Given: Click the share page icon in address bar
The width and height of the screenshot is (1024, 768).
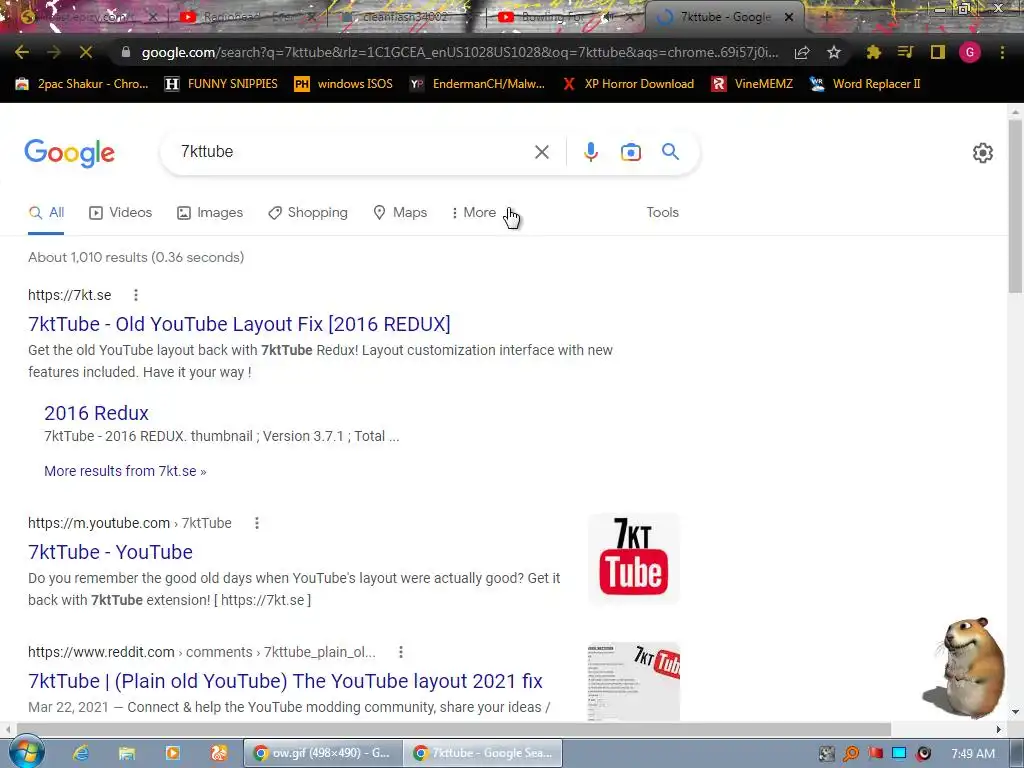Looking at the screenshot, I should tap(802, 53).
